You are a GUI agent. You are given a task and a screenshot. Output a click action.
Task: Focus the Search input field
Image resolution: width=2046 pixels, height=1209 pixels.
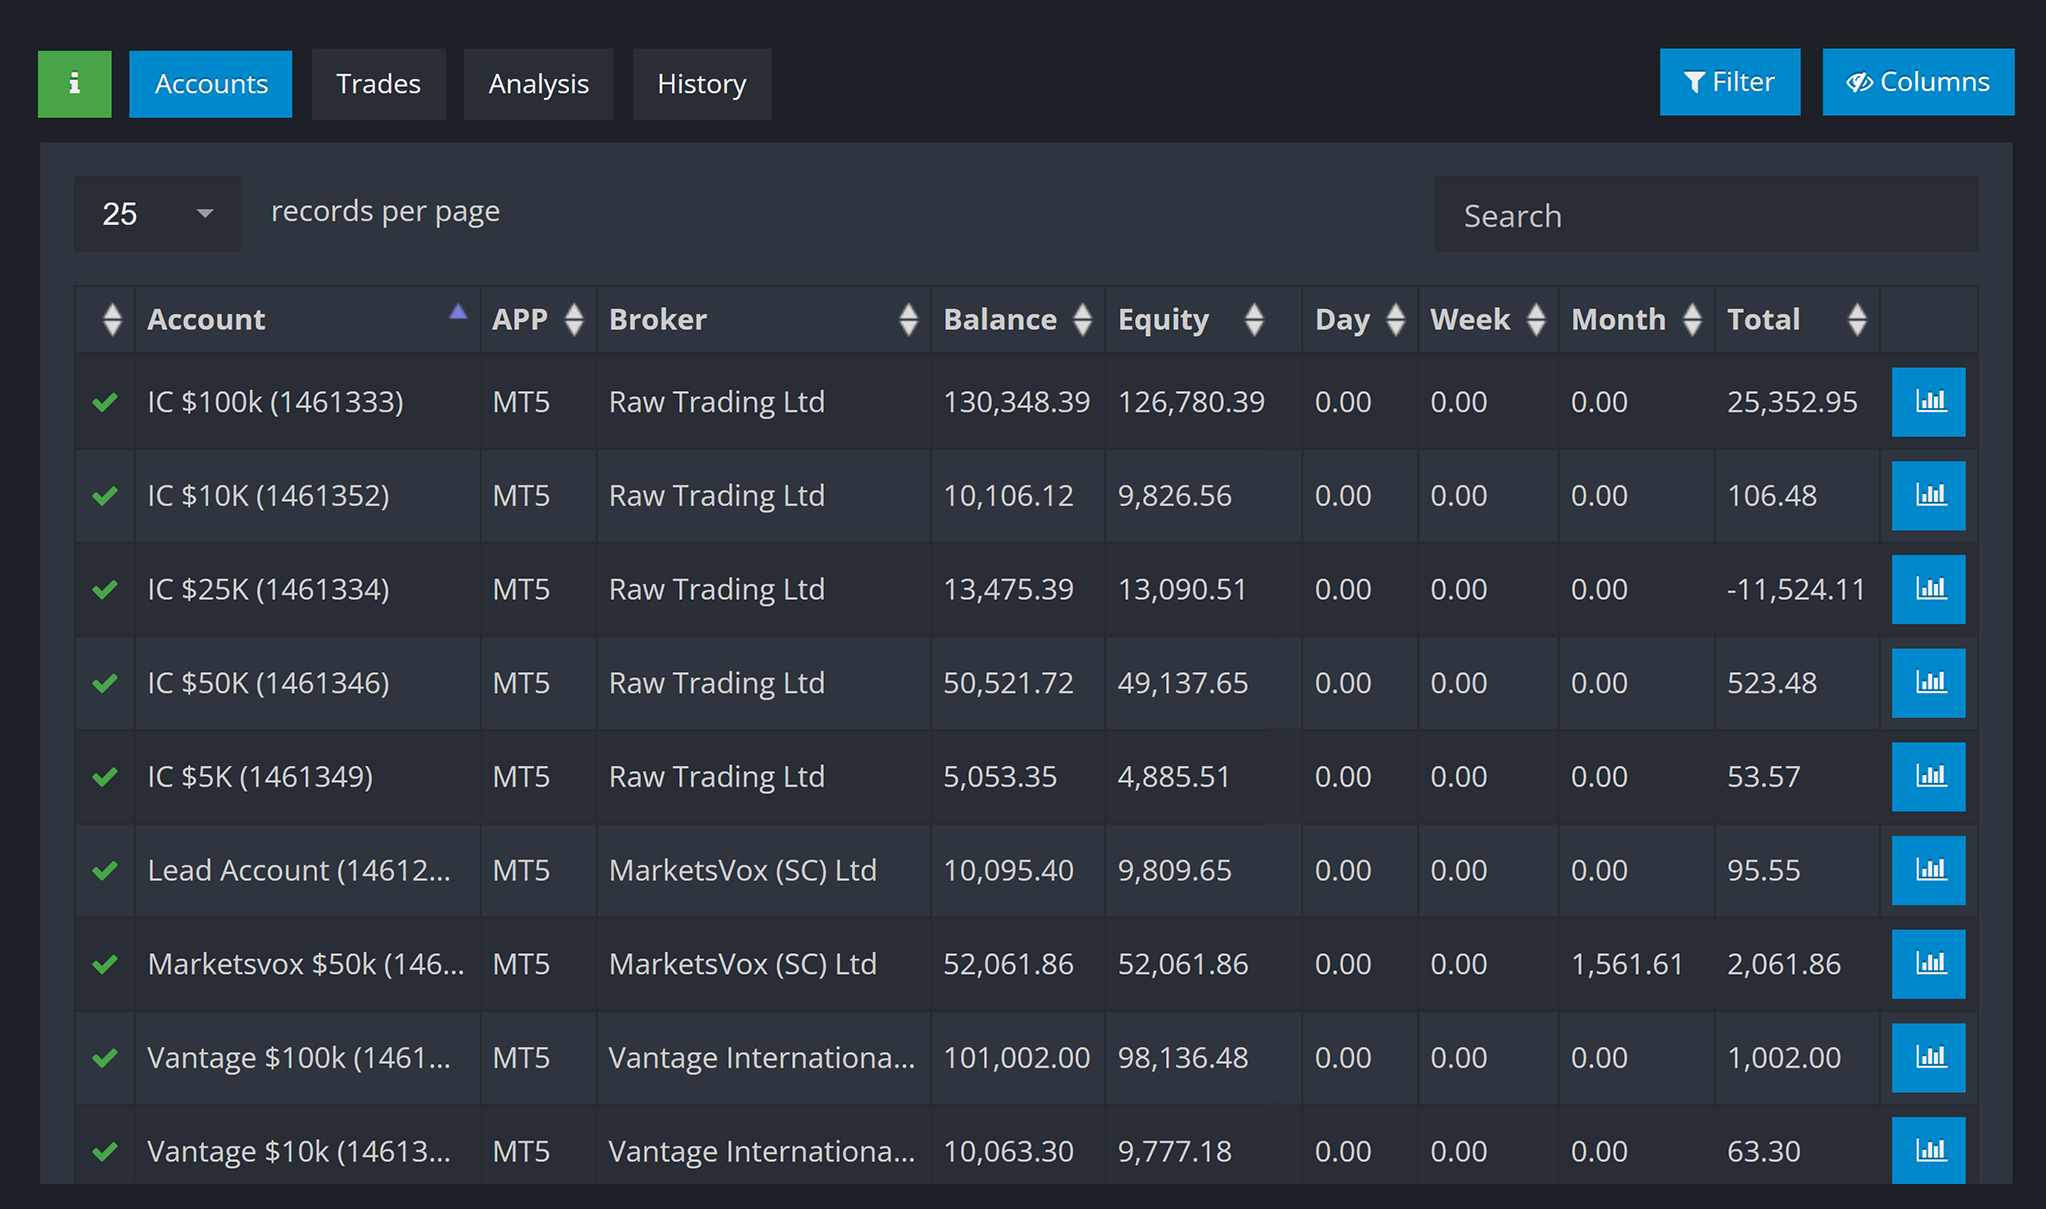coord(1706,215)
